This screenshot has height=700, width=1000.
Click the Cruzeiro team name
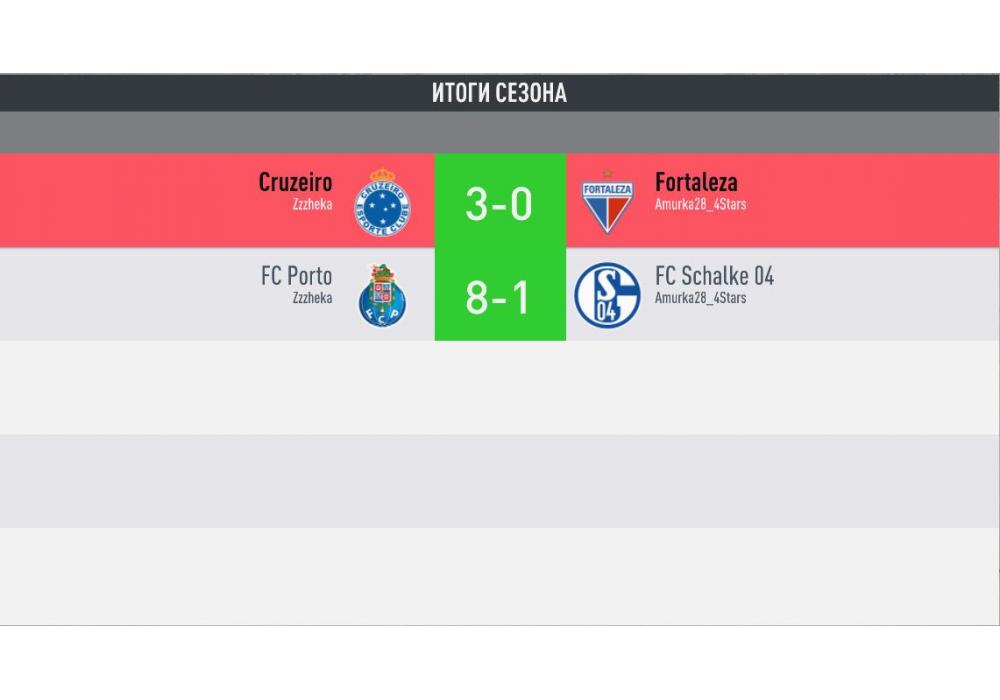(x=295, y=182)
